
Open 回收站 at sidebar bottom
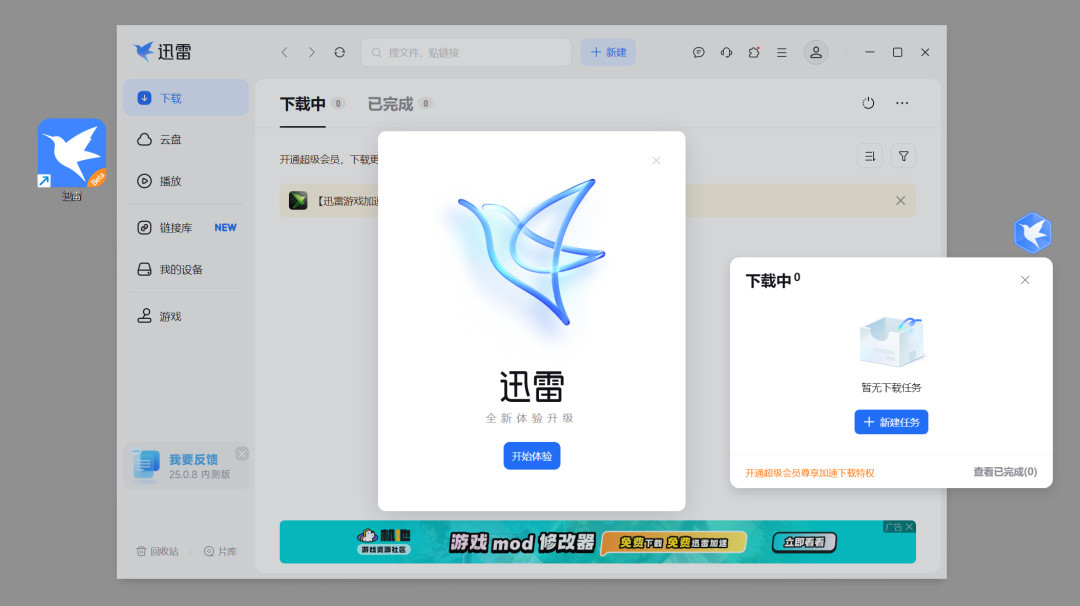(x=158, y=551)
